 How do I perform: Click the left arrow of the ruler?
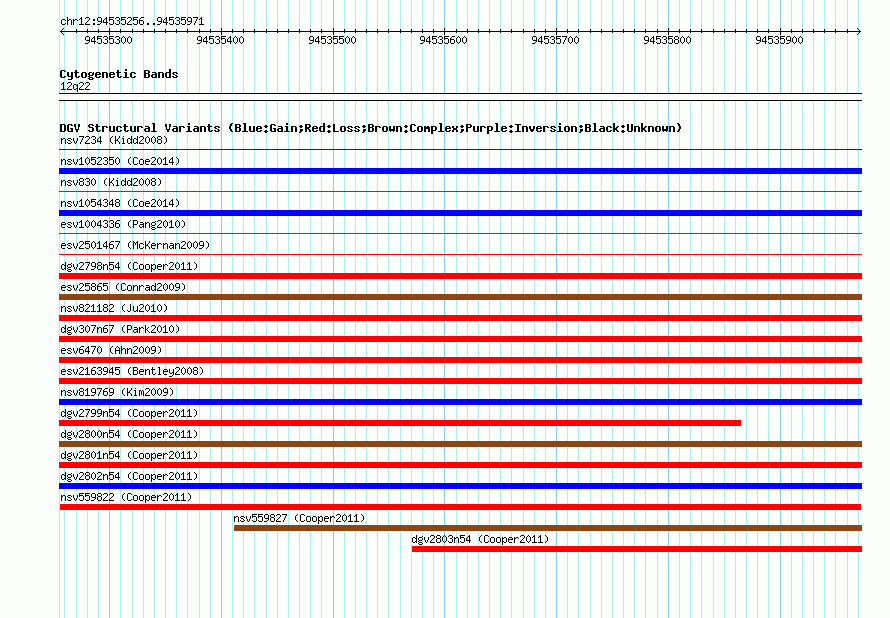click(x=62, y=32)
